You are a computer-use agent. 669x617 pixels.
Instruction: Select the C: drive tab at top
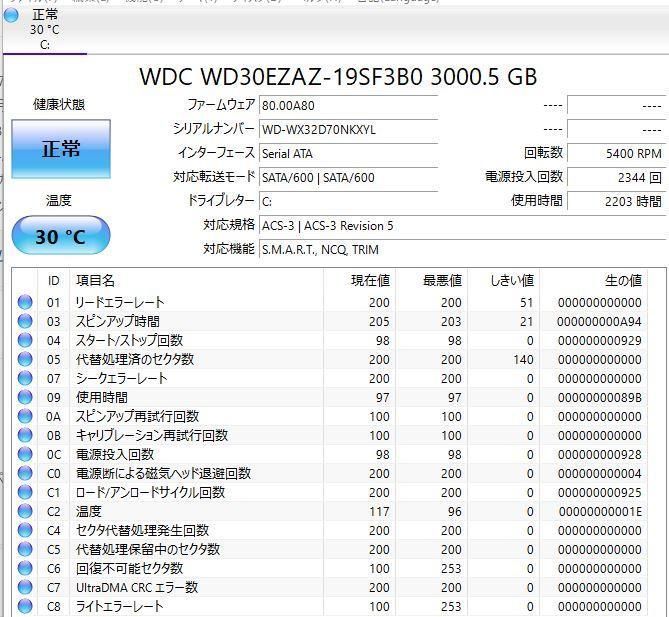[x=45, y=30]
